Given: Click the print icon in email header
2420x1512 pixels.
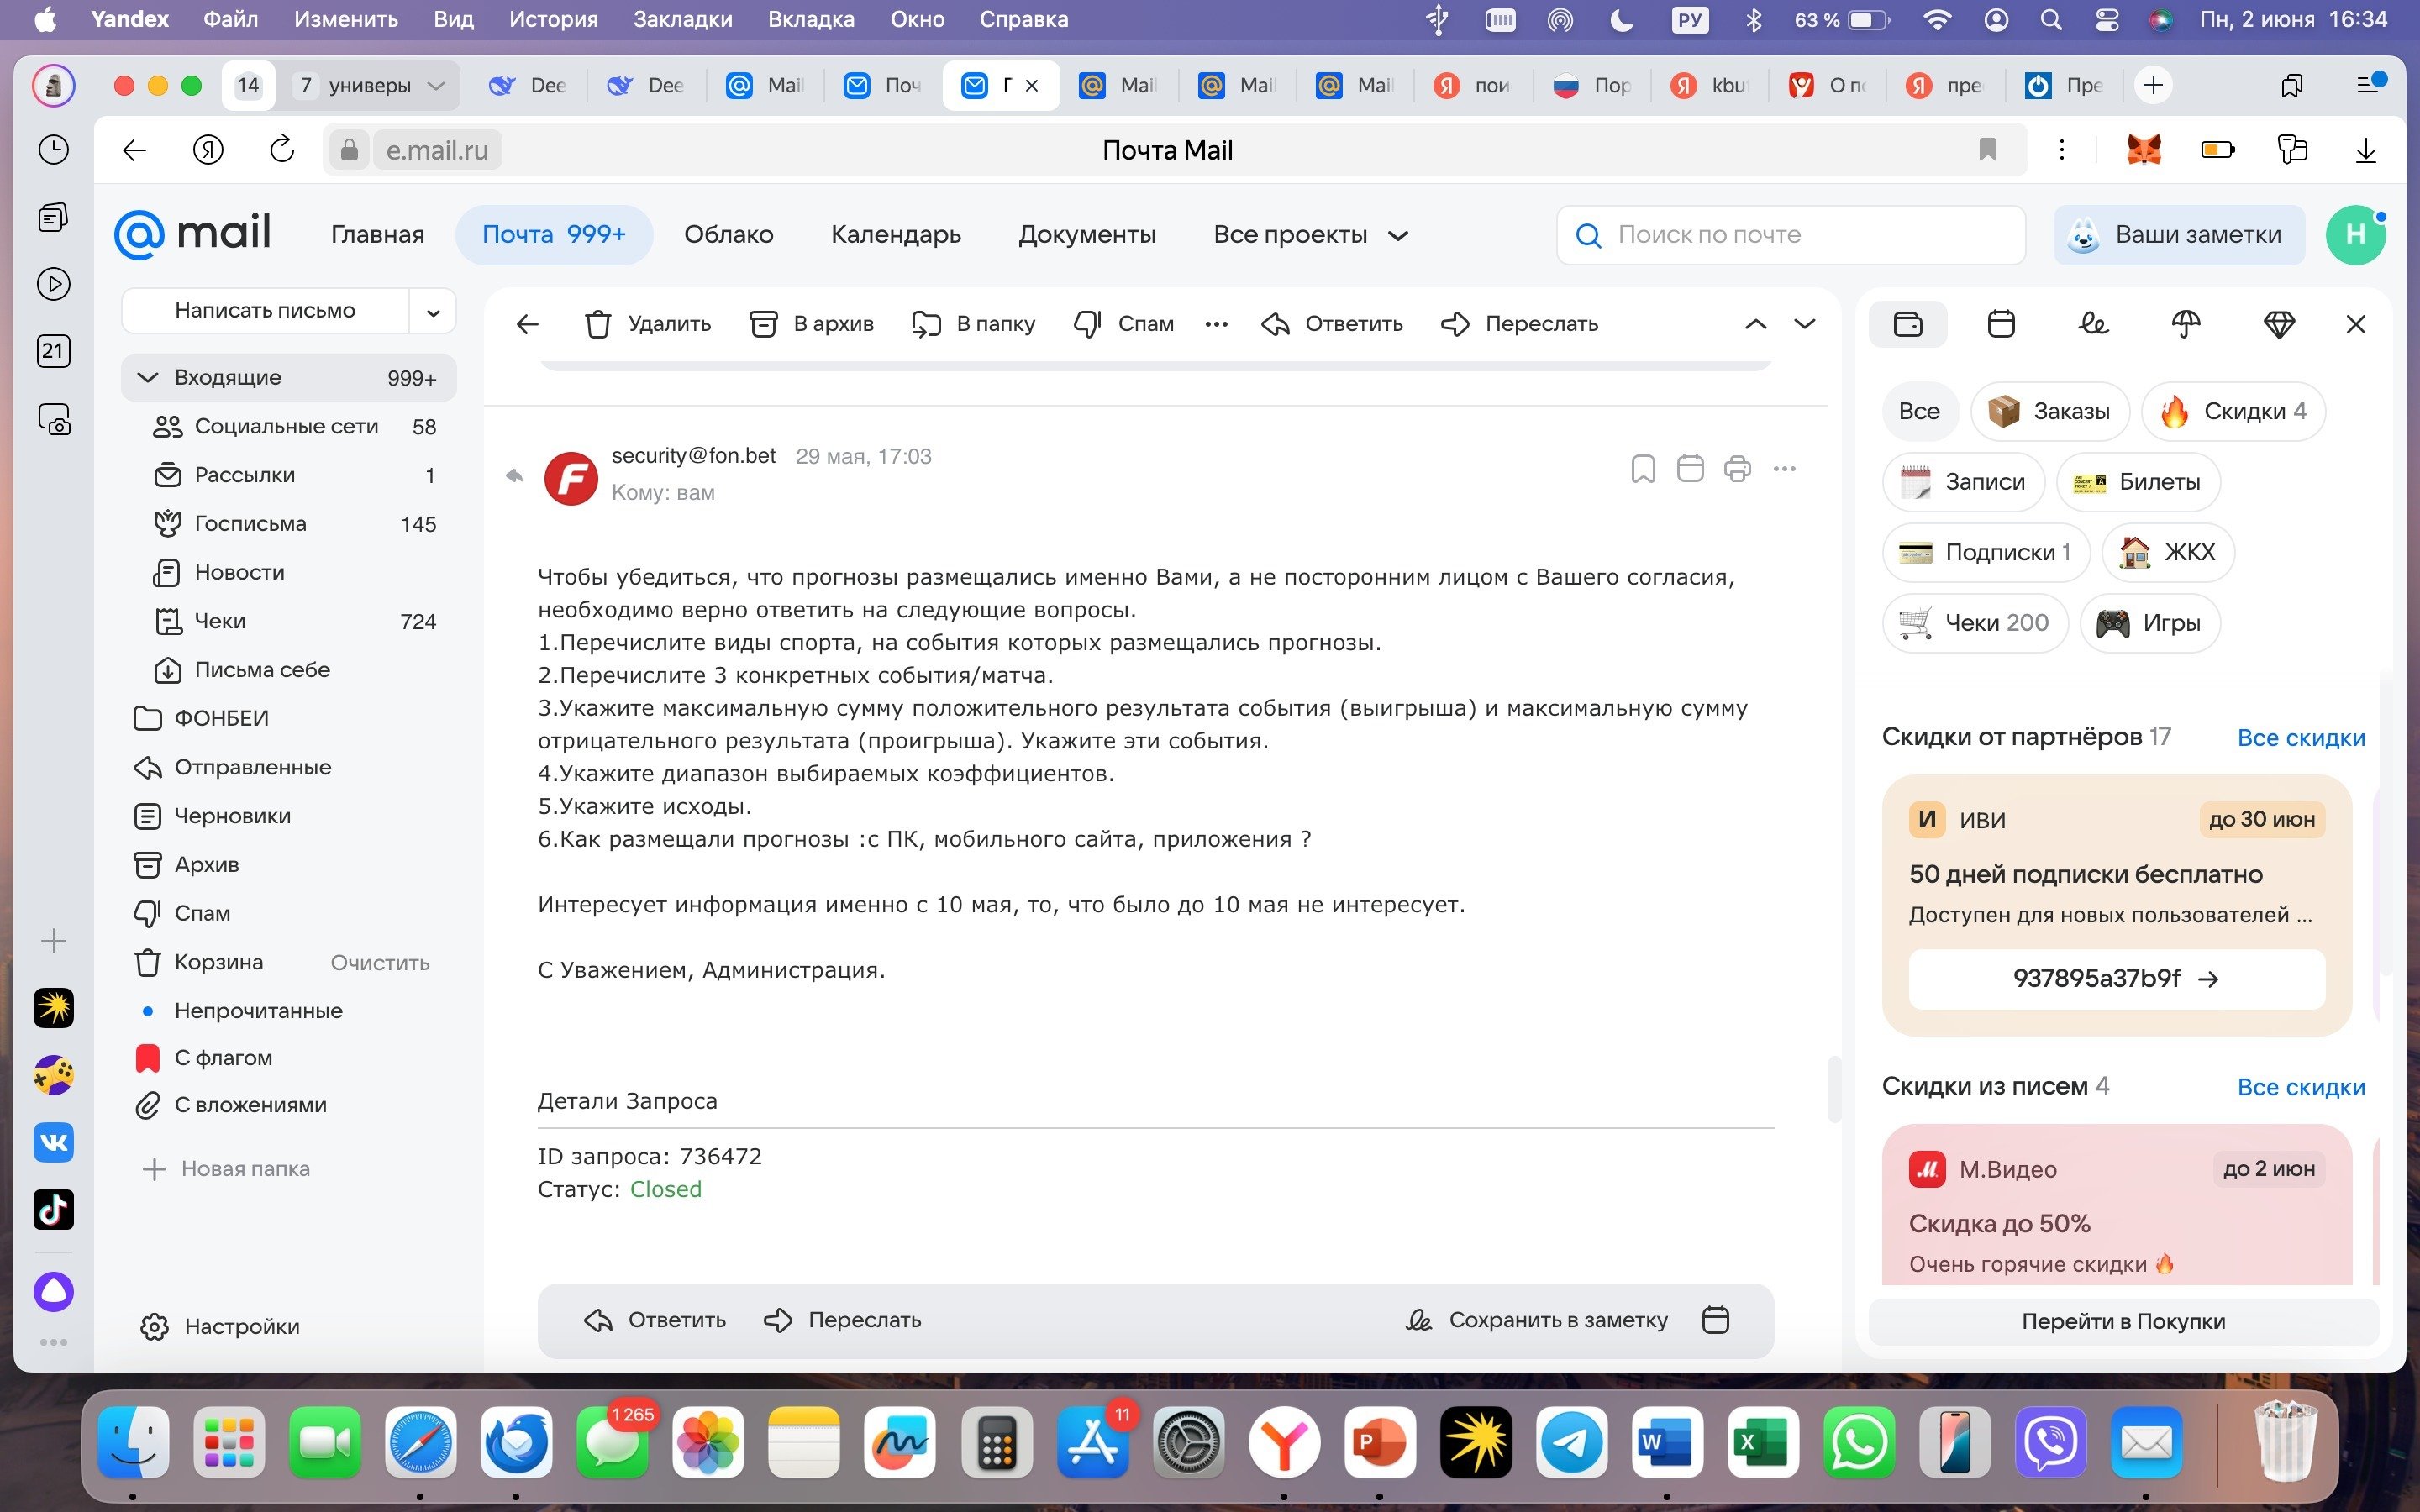Looking at the screenshot, I should point(1737,468).
